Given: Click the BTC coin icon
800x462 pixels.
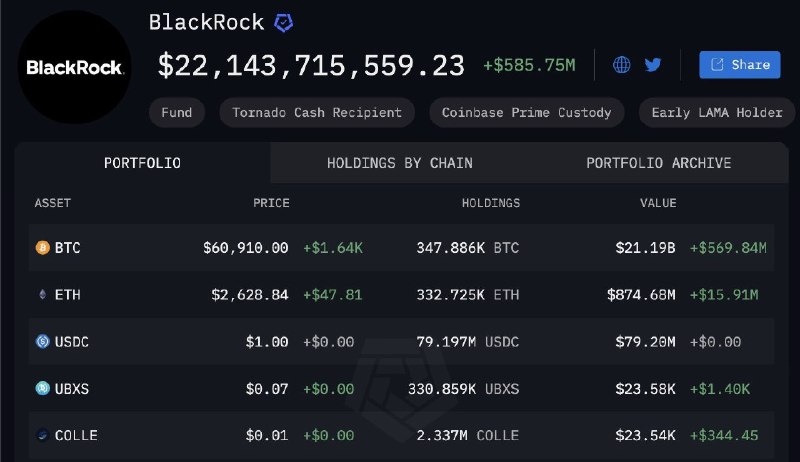Looking at the screenshot, I should coord(43,248).
